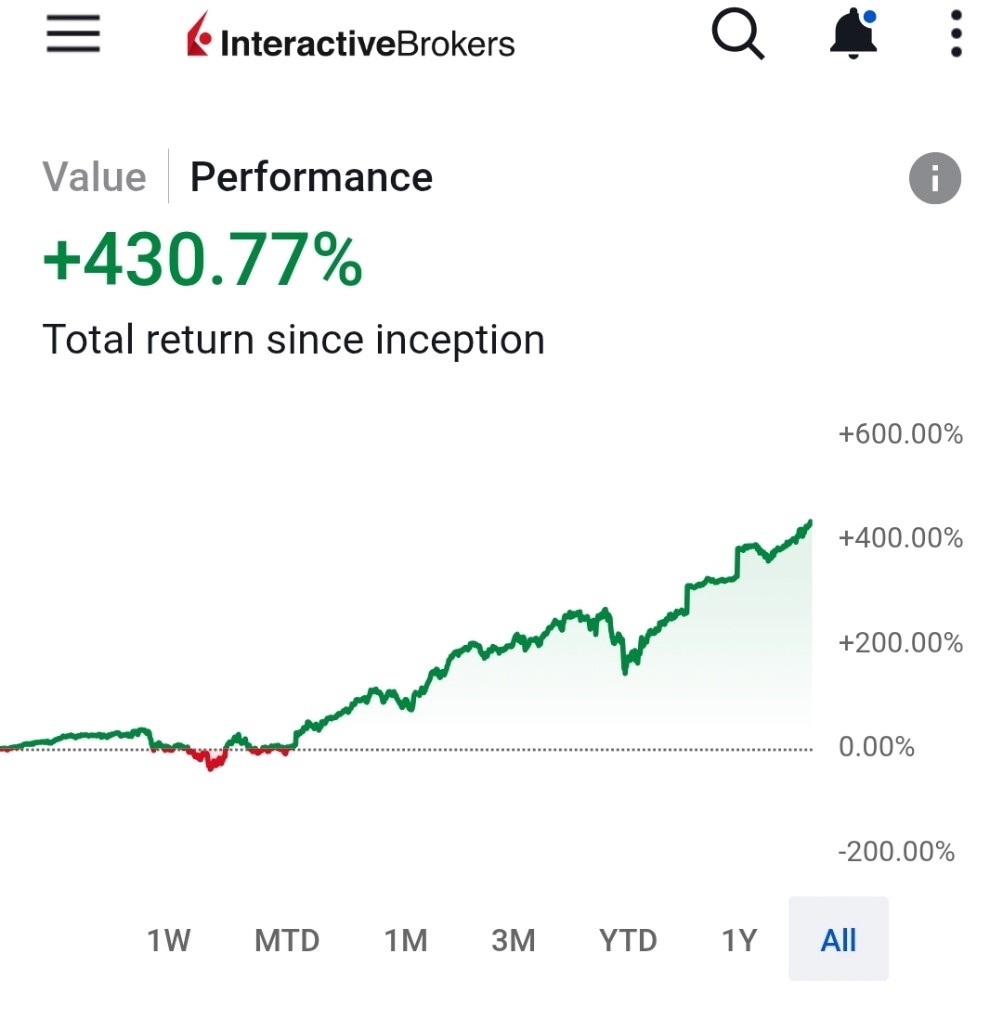The height and width of the screenshot is (1018, 1003).
Task: Tap the +400.00% axis label
Action: [x=900, y=538]
